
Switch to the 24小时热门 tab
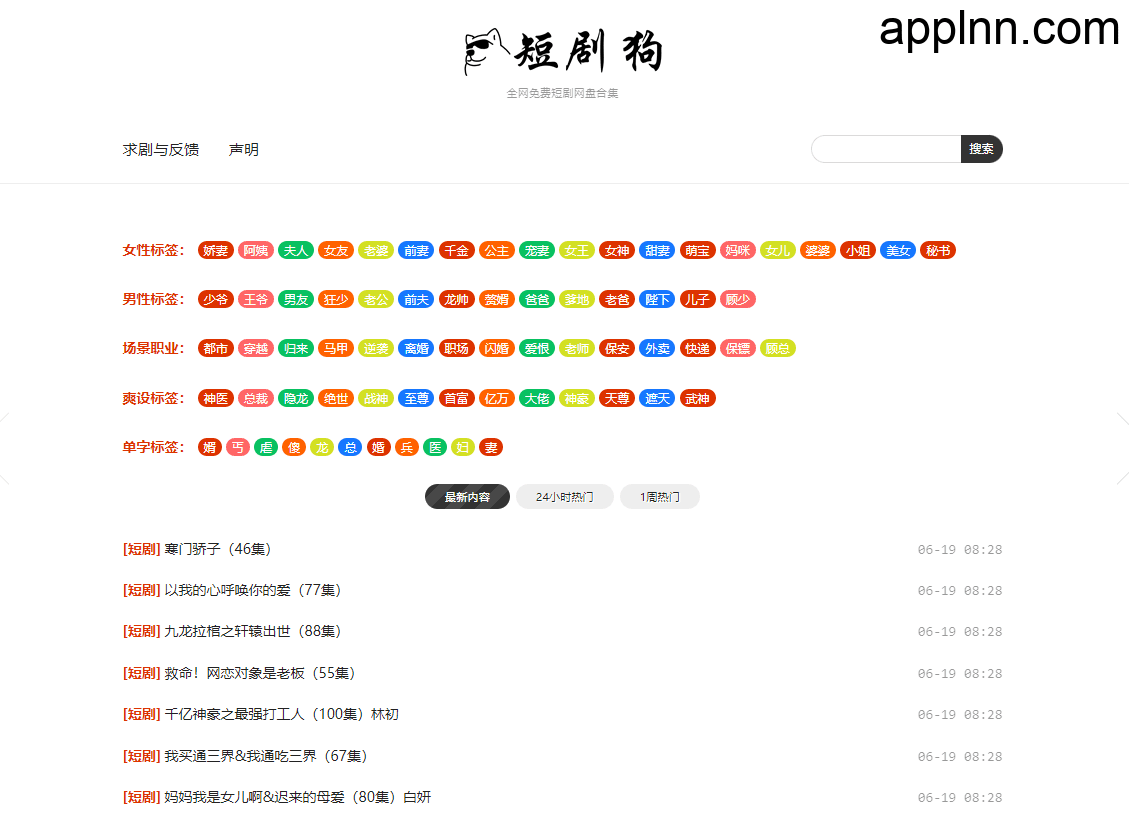(x=563, y=496)
